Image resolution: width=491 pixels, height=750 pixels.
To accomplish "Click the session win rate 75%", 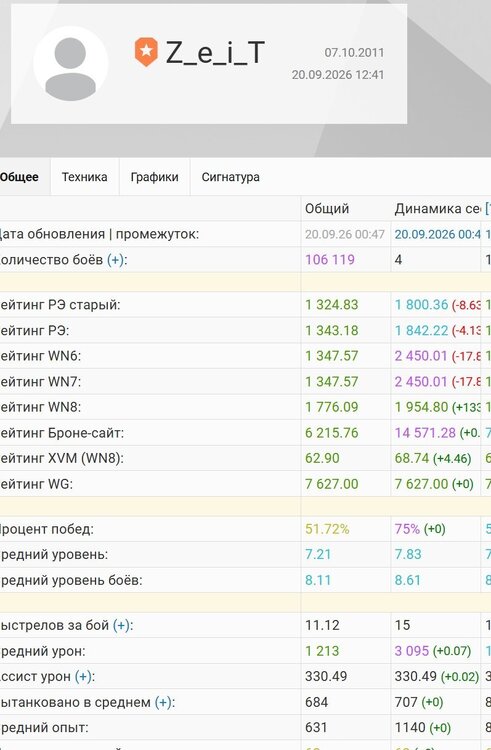I will point(407,529).
